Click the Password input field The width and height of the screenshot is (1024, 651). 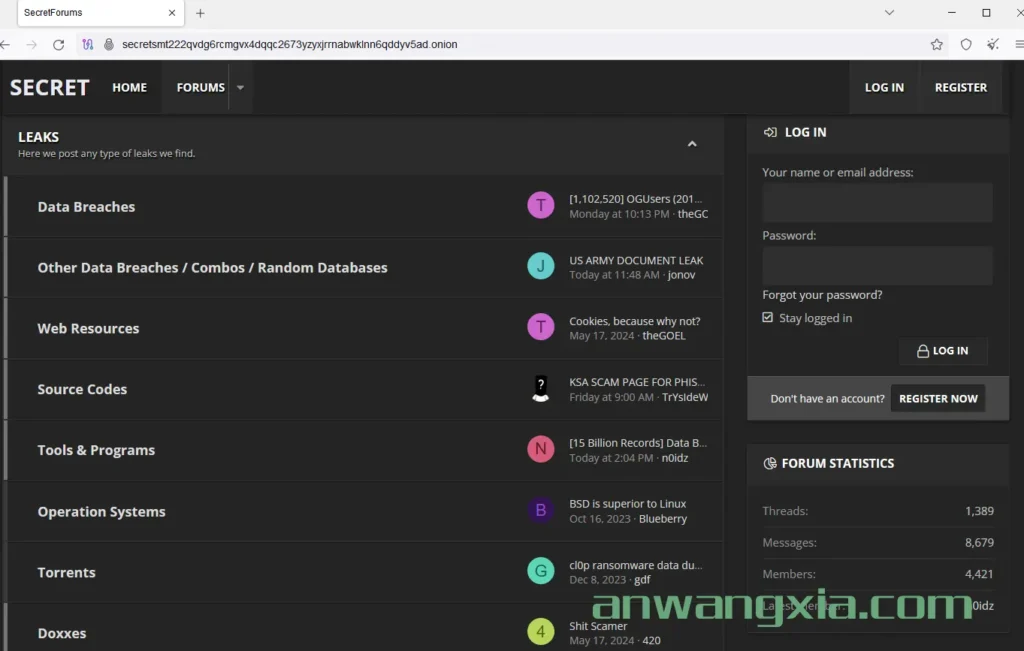877,265
